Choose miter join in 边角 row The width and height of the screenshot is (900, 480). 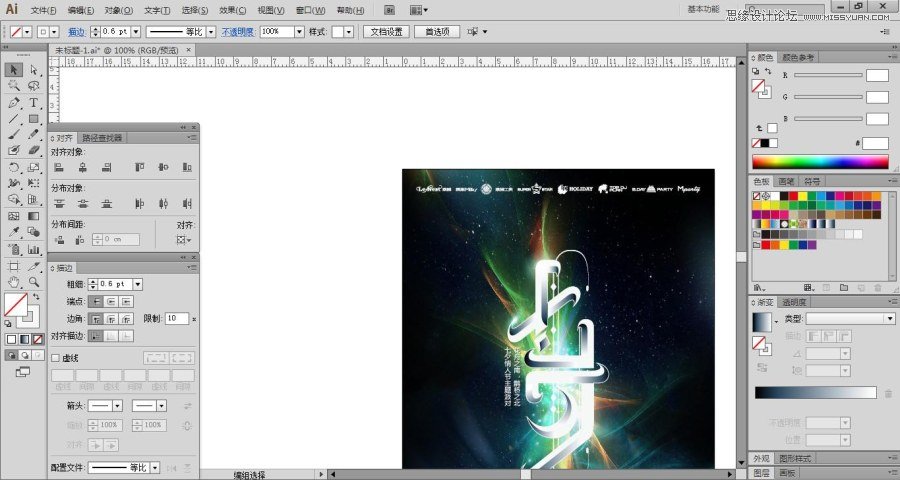[96, 319]
